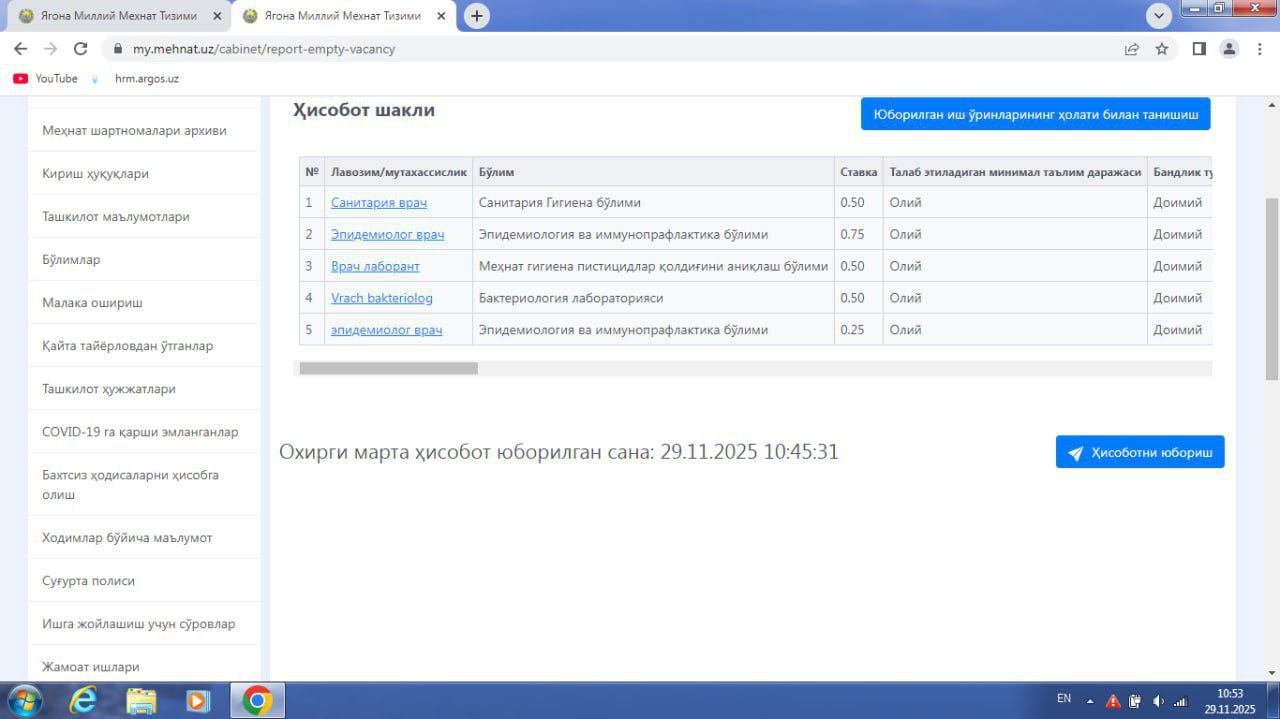Click the back navigation arrow
Viewport: 1280px width, 719px height.
pos(20,49)
